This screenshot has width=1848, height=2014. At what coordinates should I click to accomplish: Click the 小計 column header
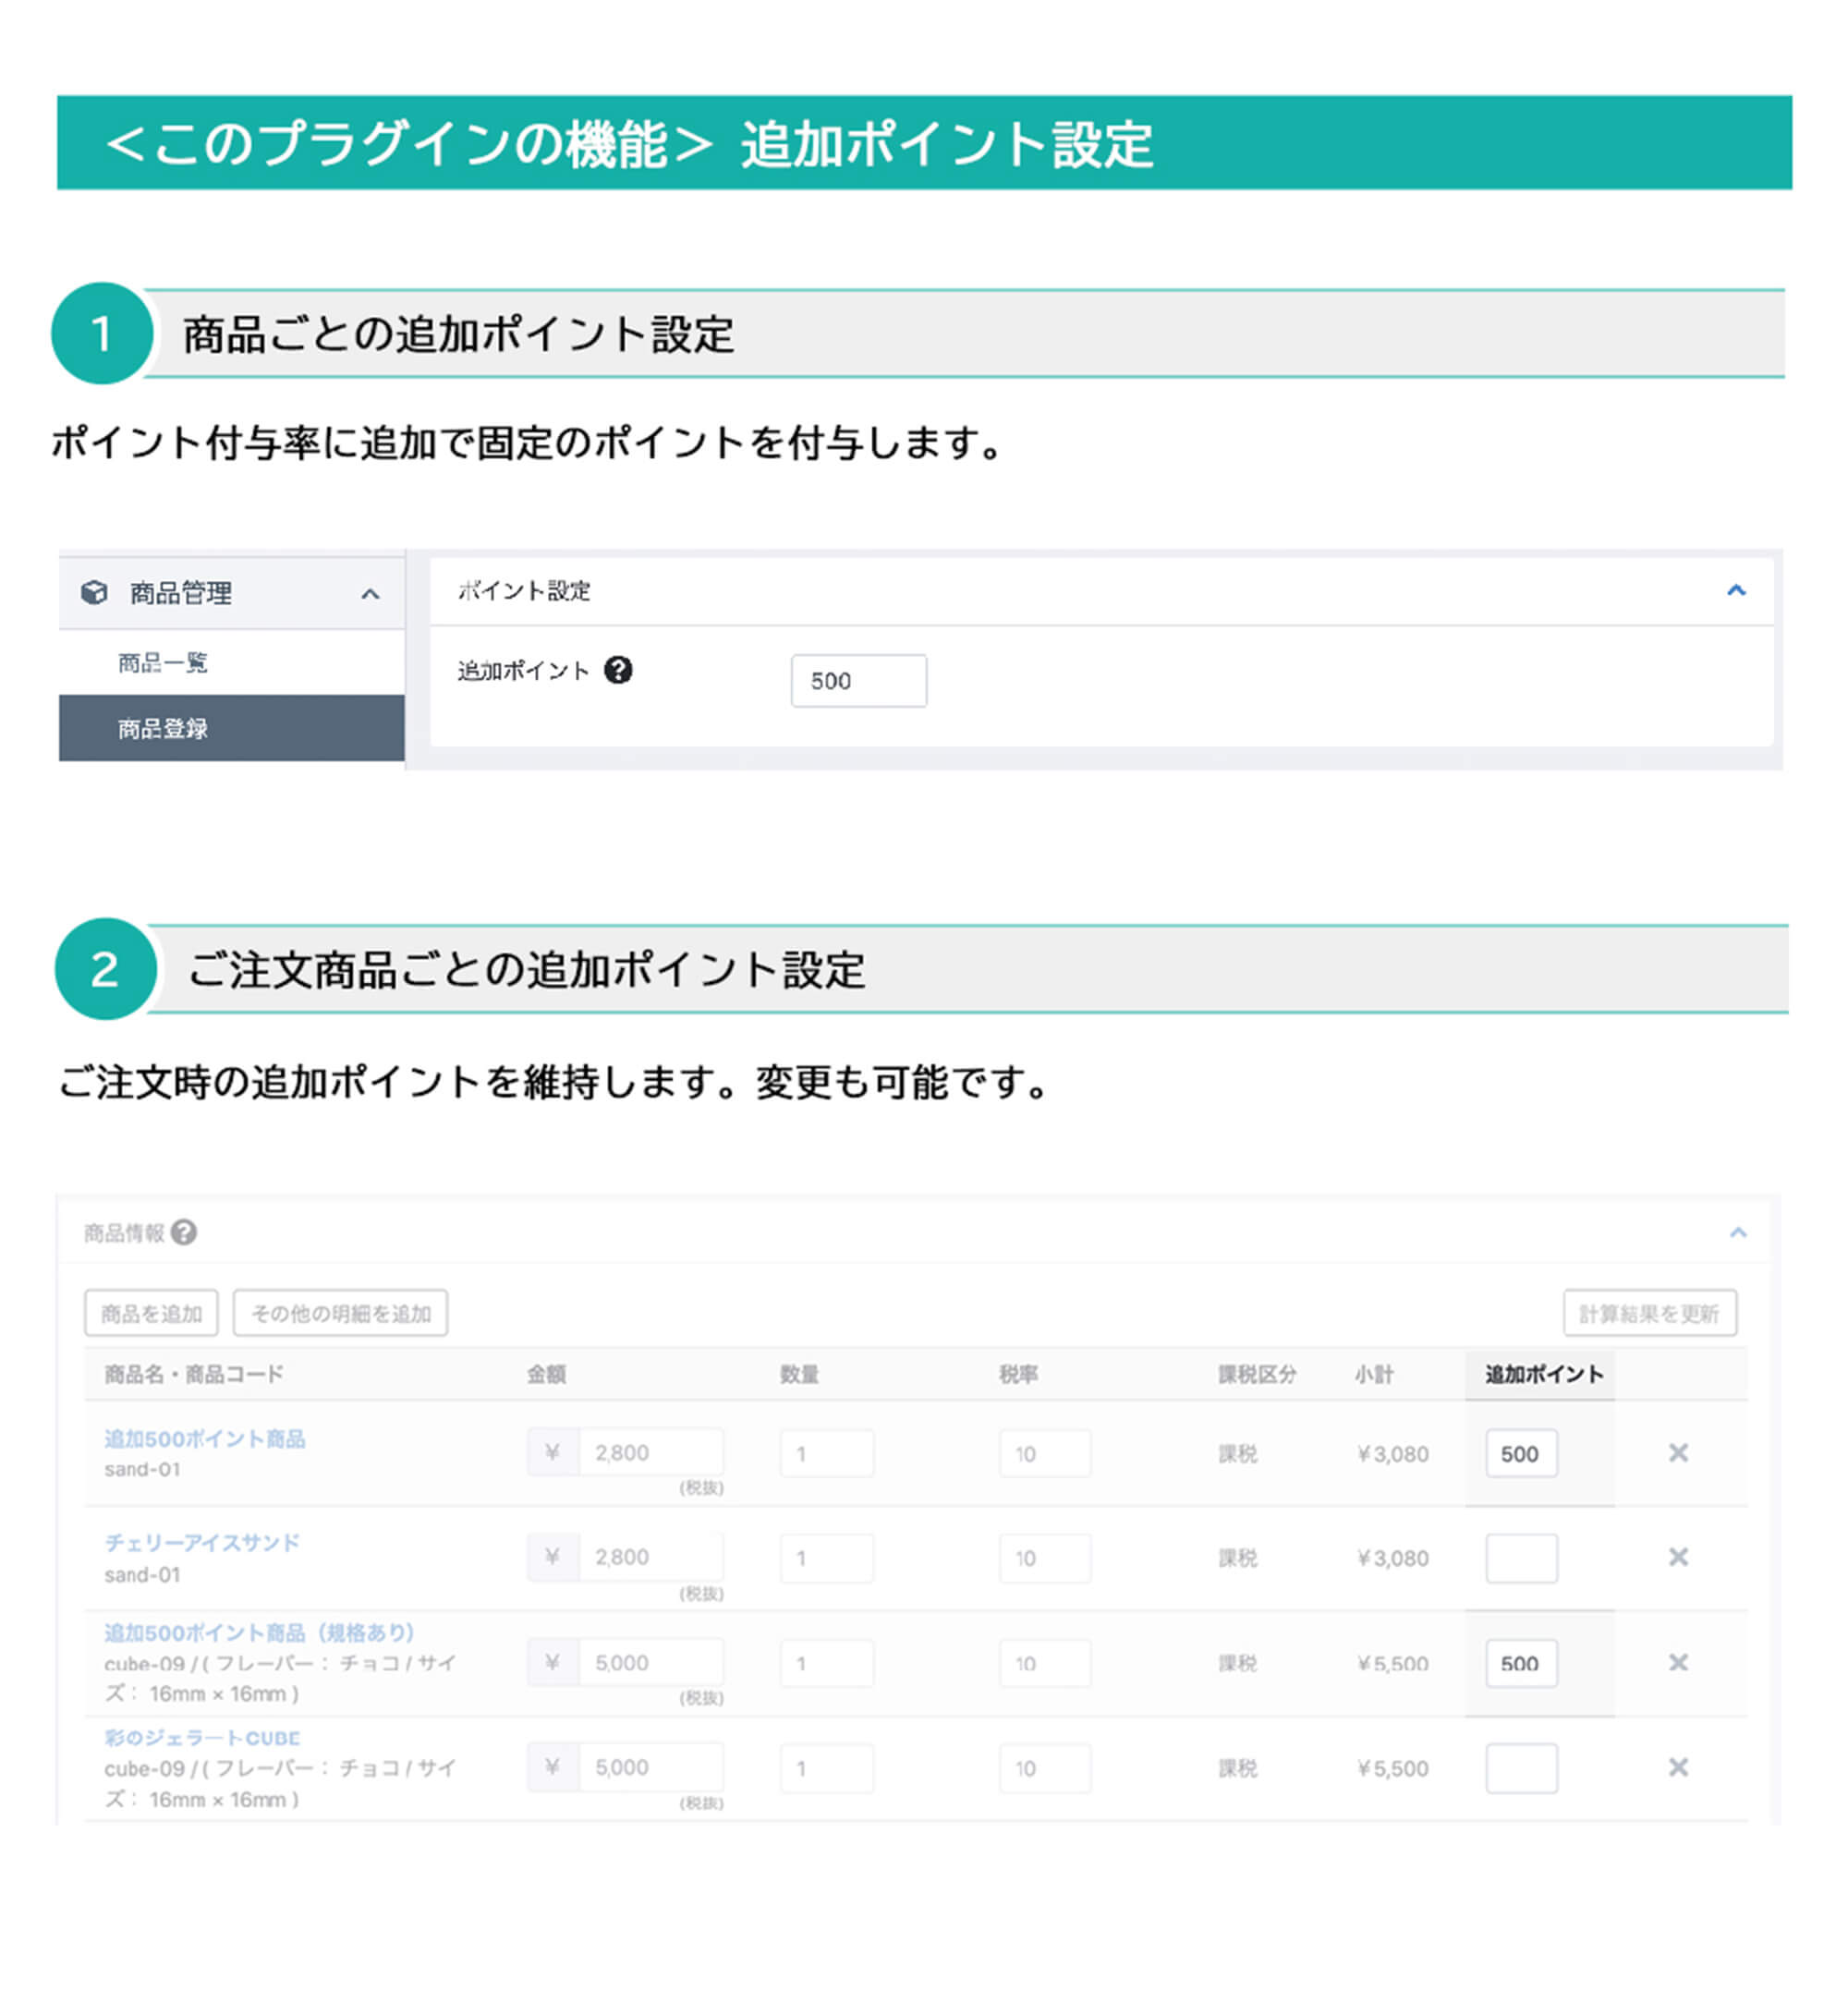(1374, 1374)
